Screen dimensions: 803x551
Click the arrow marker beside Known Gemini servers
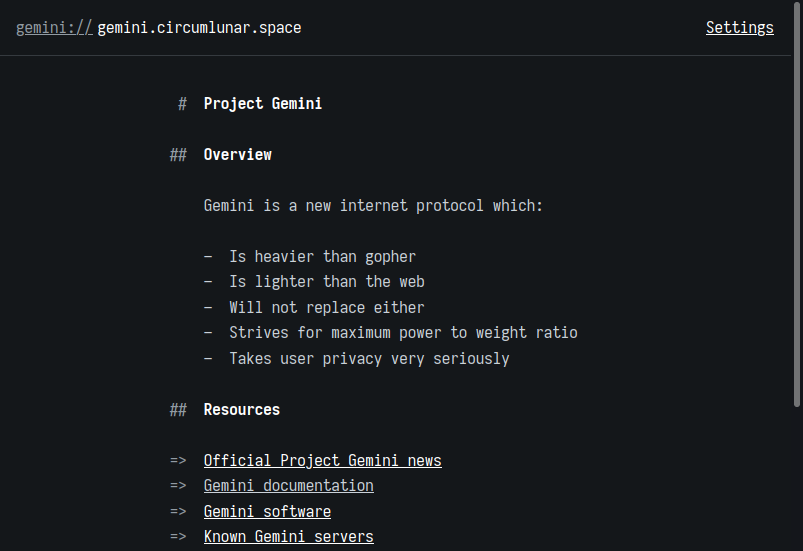(x=178, y=536)
